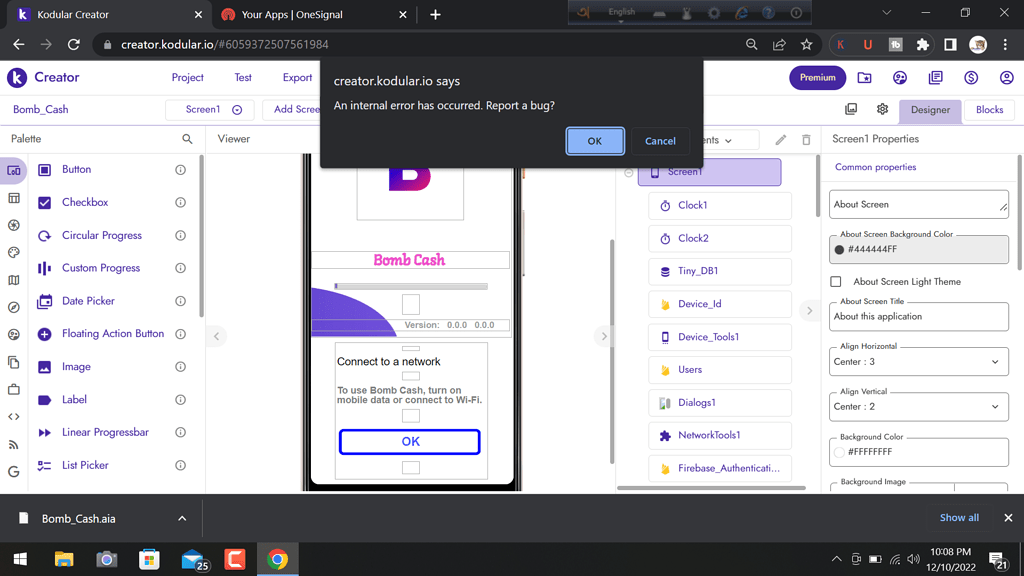Click the rename component pencil icon
This screenshot has width=1024, height=576.
click(781, 140)
